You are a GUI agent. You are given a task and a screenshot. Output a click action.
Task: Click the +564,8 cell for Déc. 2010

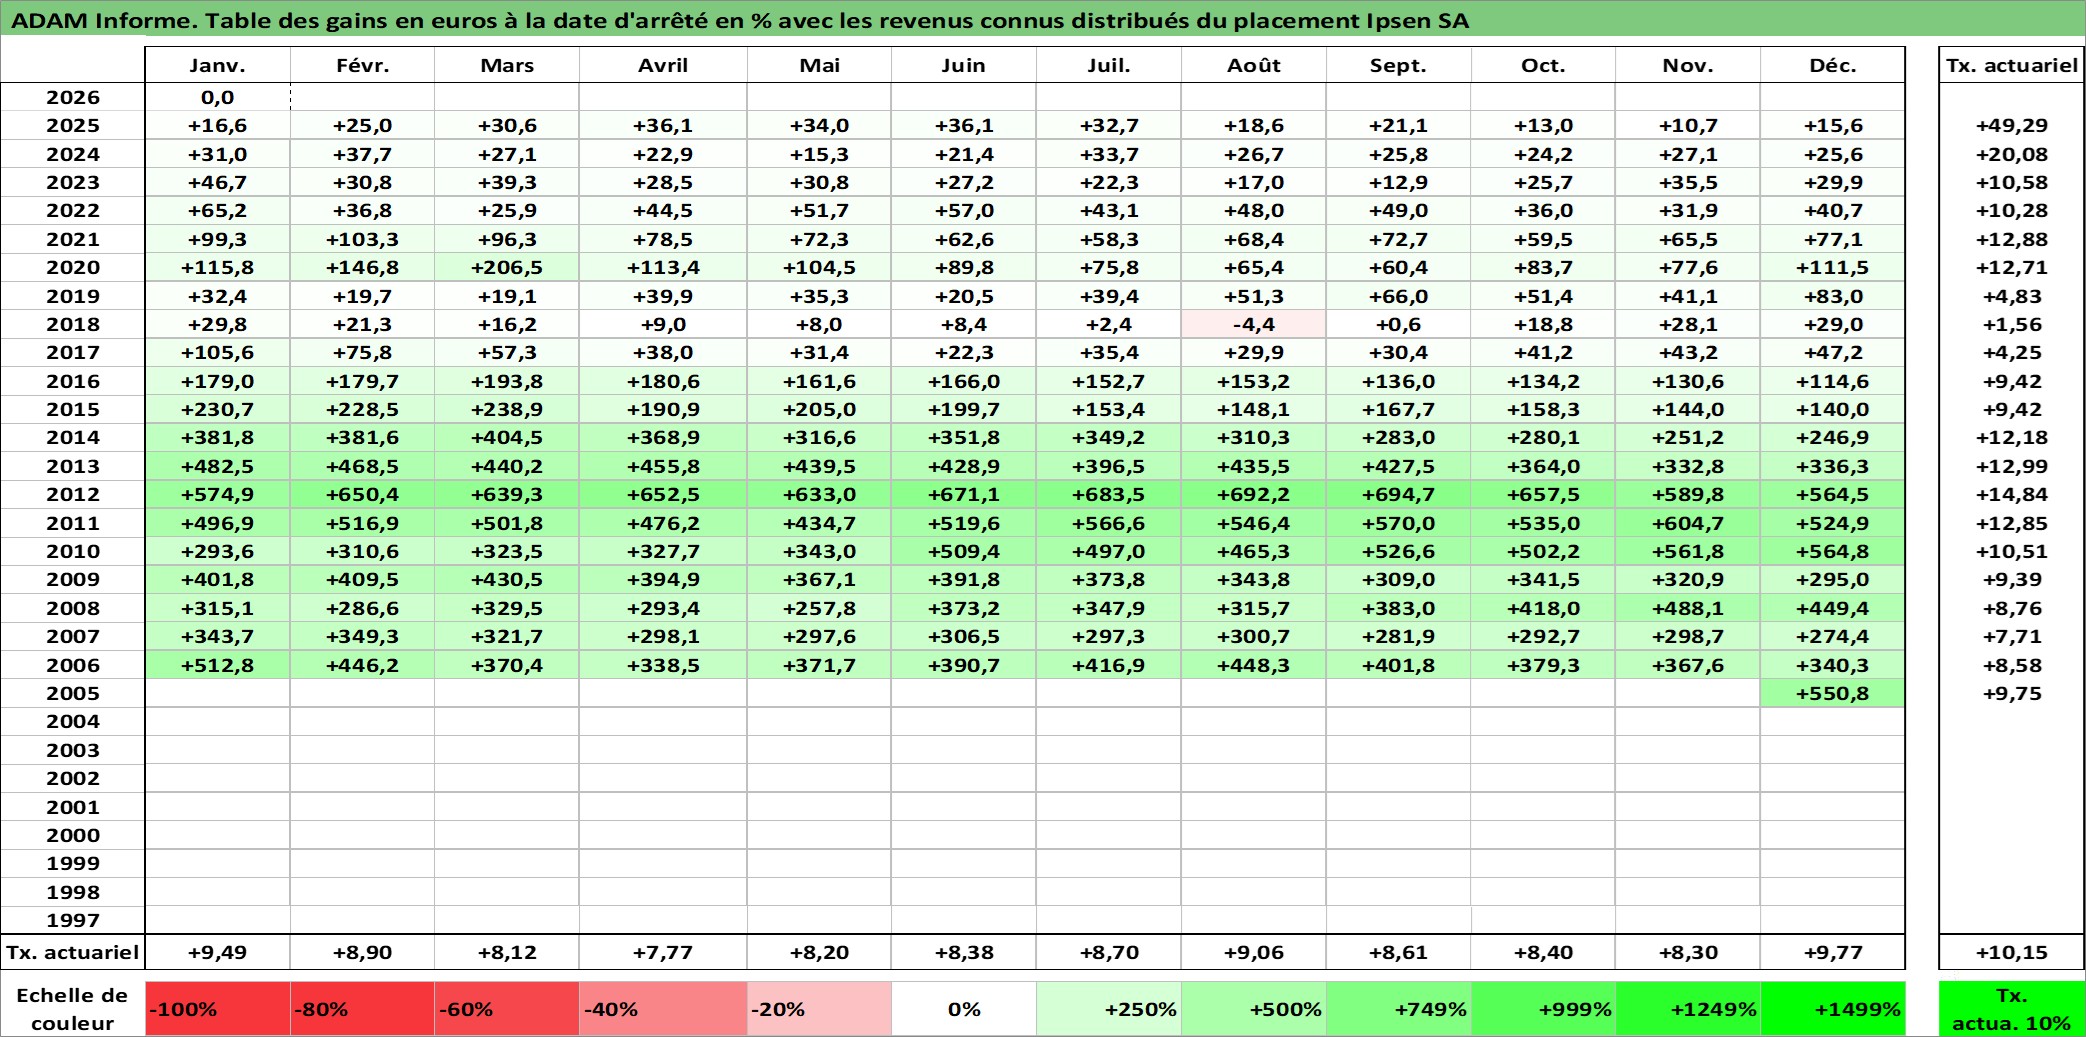pos(1832,551)
